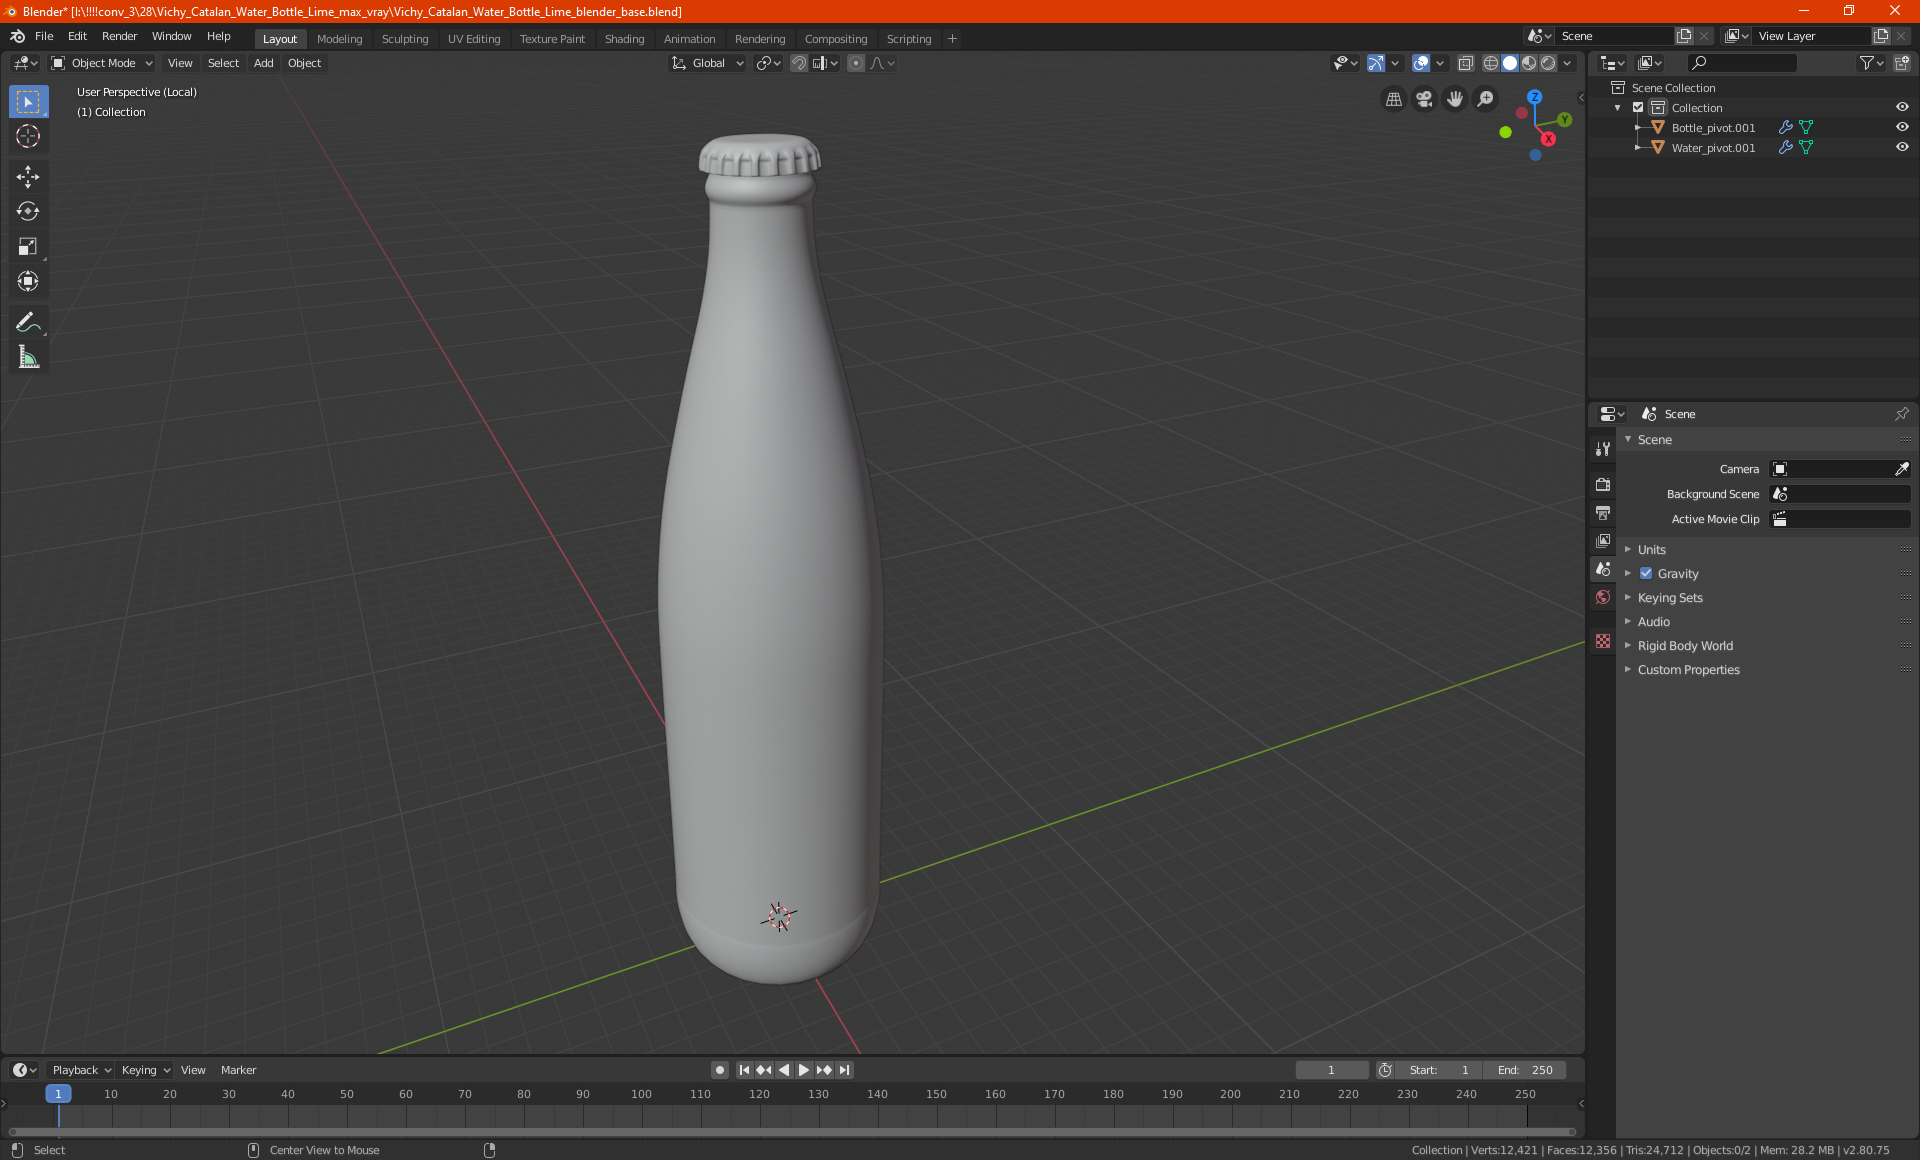Open Global transform orientation dropdown
The image size is (1920, 1160).
pos(708,63)
